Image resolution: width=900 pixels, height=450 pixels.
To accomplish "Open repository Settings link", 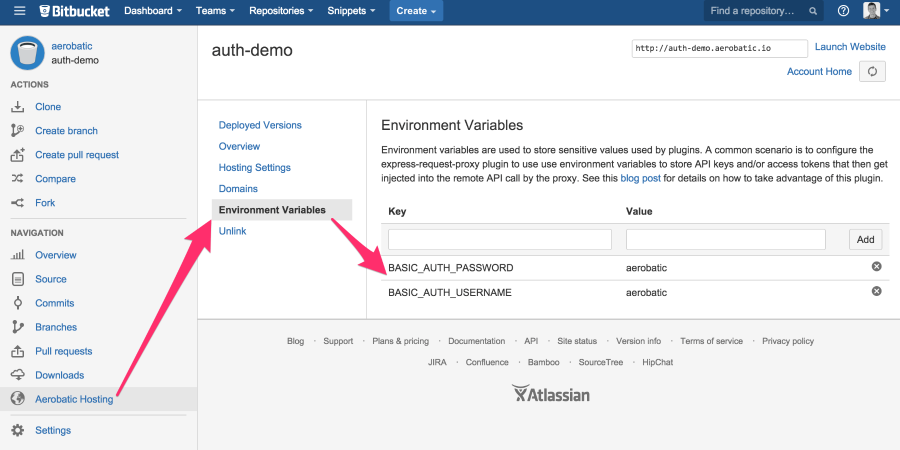I will (53, 430).
